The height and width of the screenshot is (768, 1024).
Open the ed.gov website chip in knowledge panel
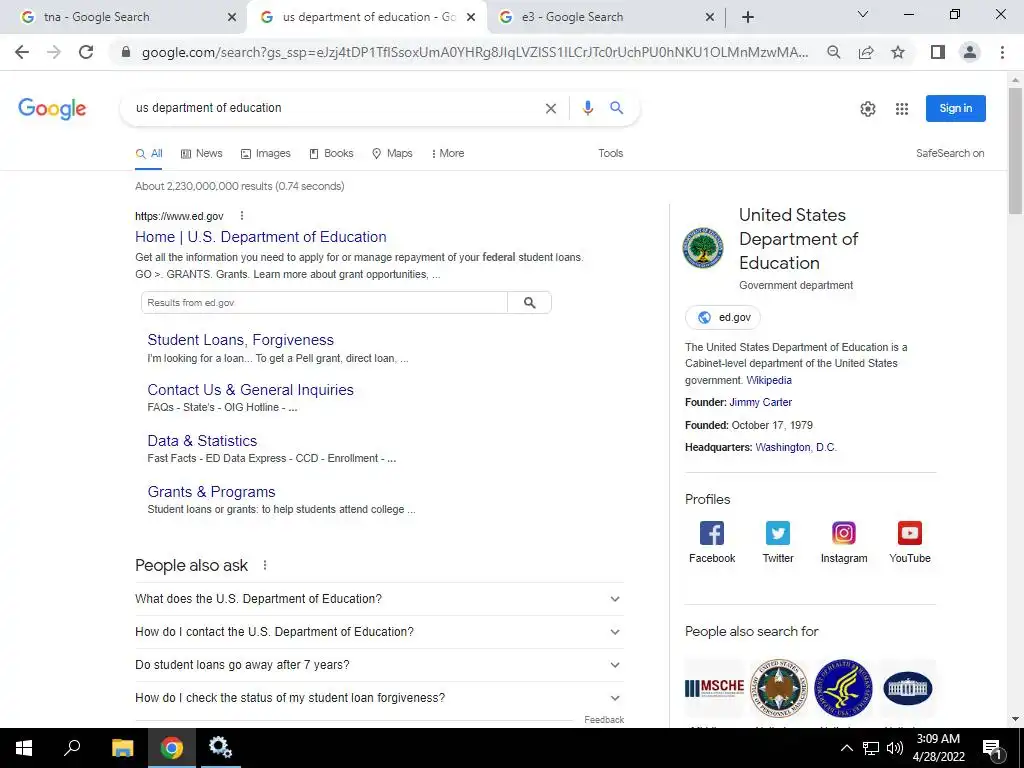click(723, 317)
